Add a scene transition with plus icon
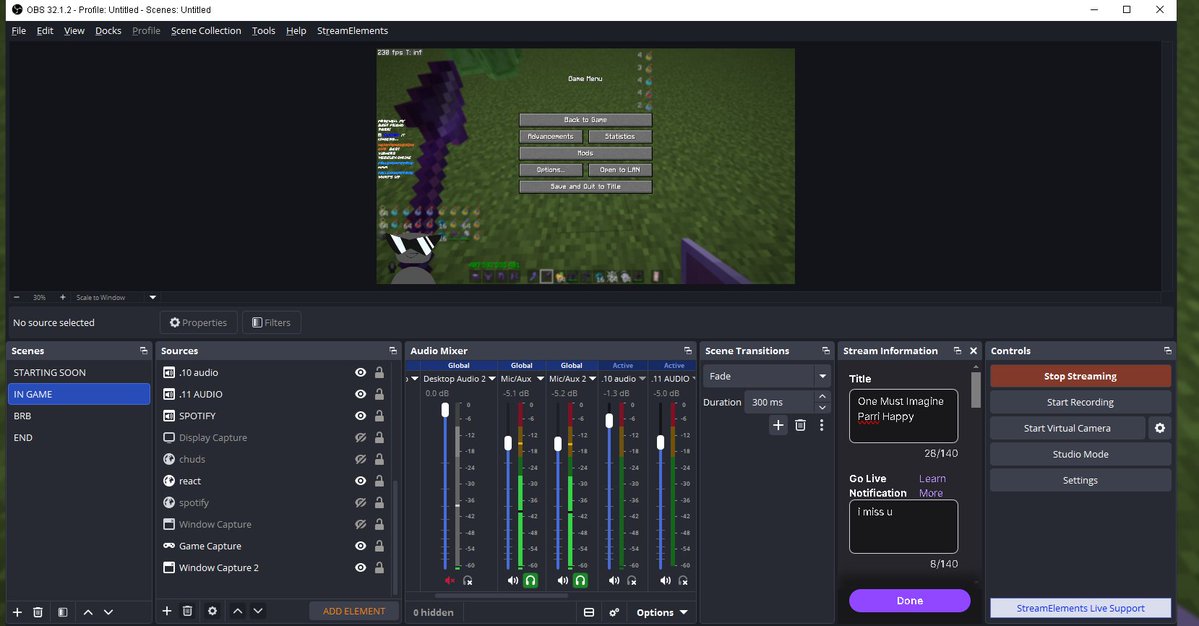Screen dimensions: 1199x626 778,425
